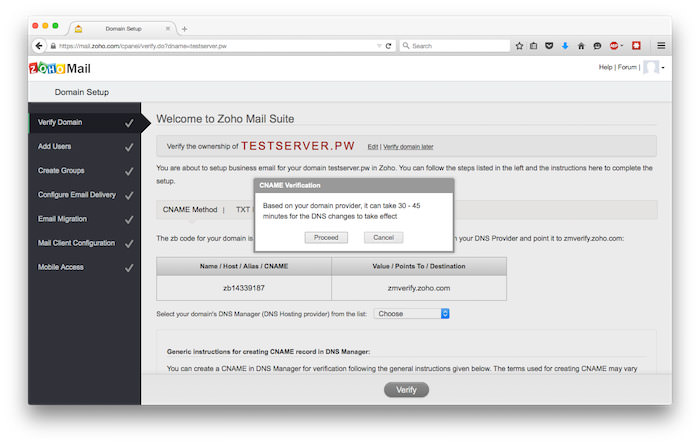Click the CNAME Verification dialog title
Screen dimensions: 700x445
(x=290, y=185)
